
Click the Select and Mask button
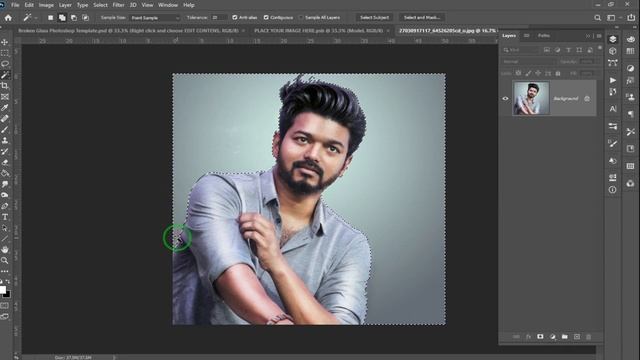(x=422, y=18)
